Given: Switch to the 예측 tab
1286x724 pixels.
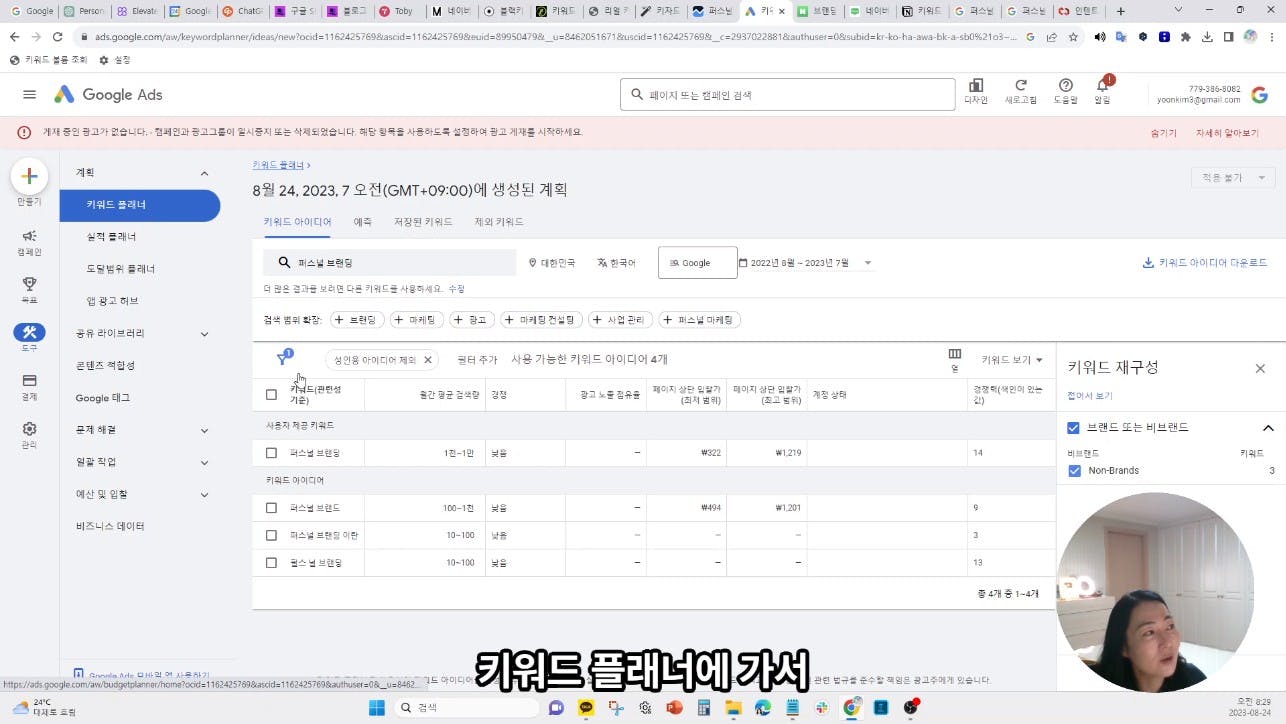Looking at the screenshot, I should click(x=363, y=222).
